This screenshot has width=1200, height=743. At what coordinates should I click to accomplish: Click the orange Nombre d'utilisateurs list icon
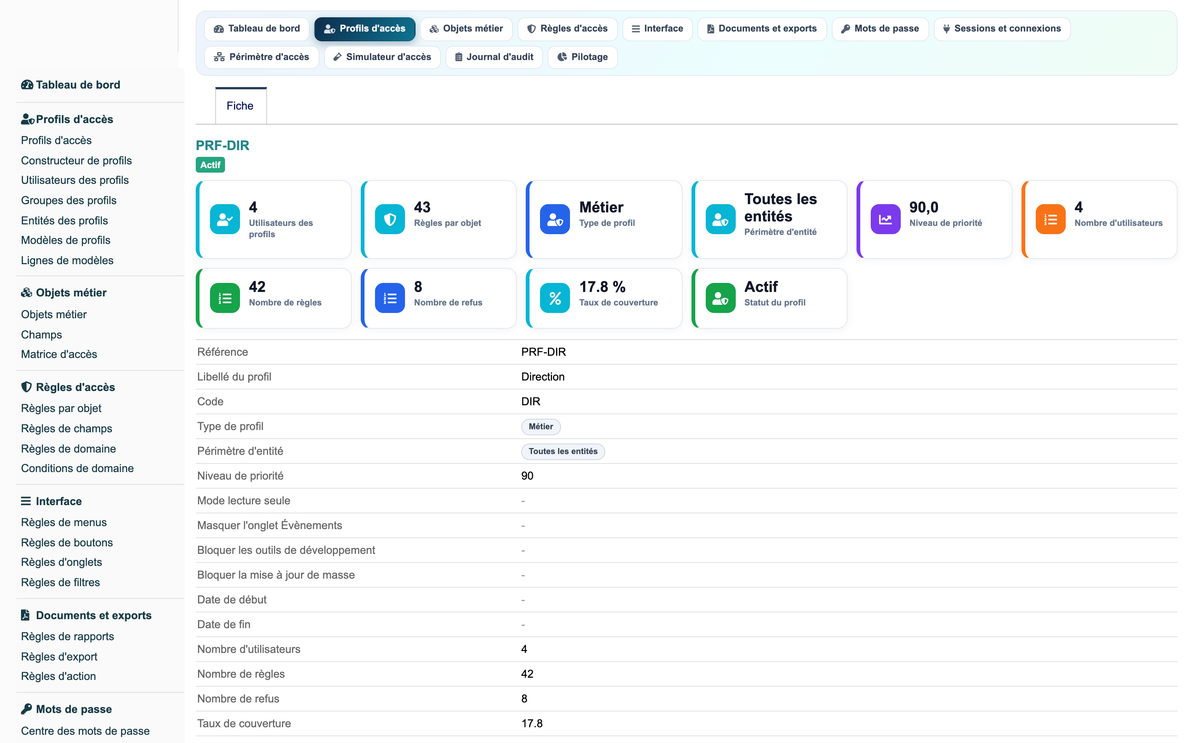coord(1051,220)
